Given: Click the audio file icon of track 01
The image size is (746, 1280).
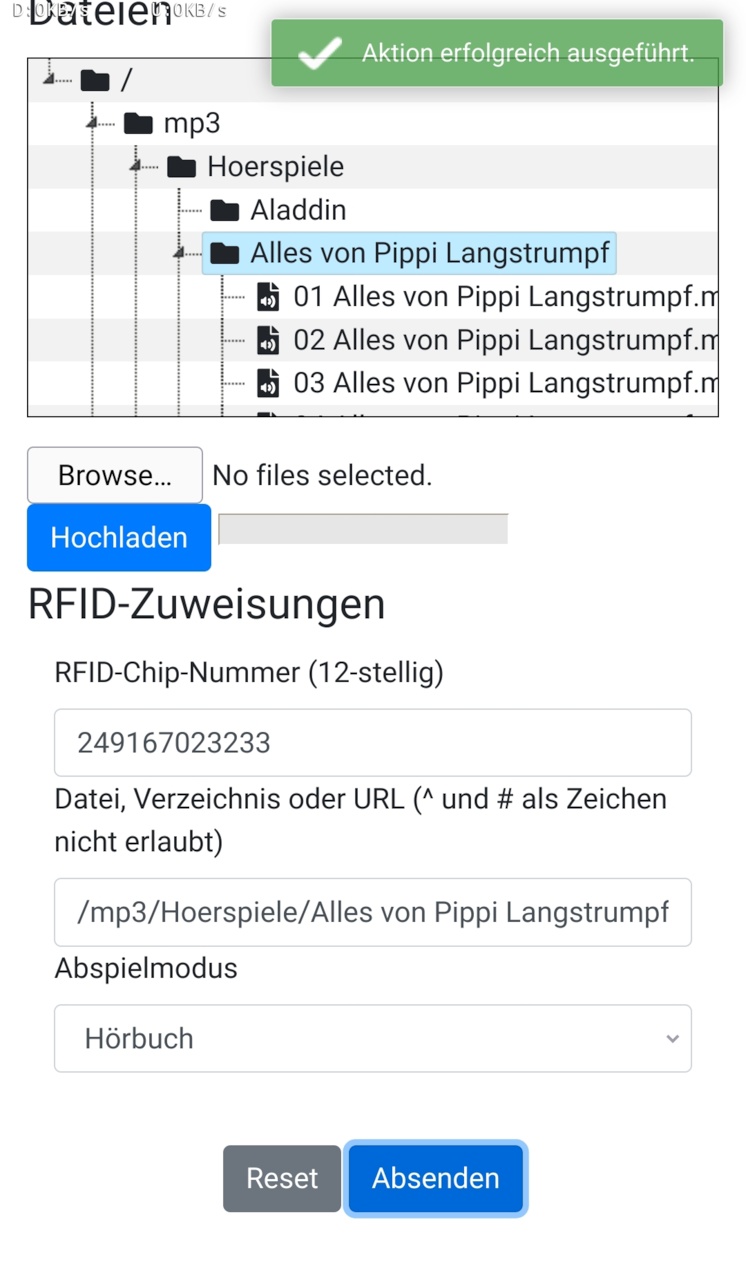Looking at the screenshot, I should click(x=268, y=297).
